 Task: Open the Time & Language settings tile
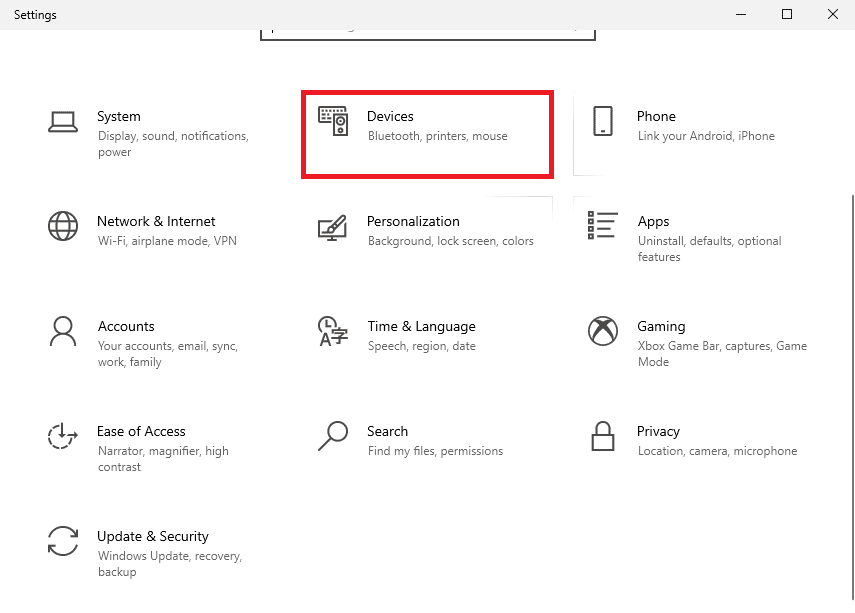(x=425, y=333)
